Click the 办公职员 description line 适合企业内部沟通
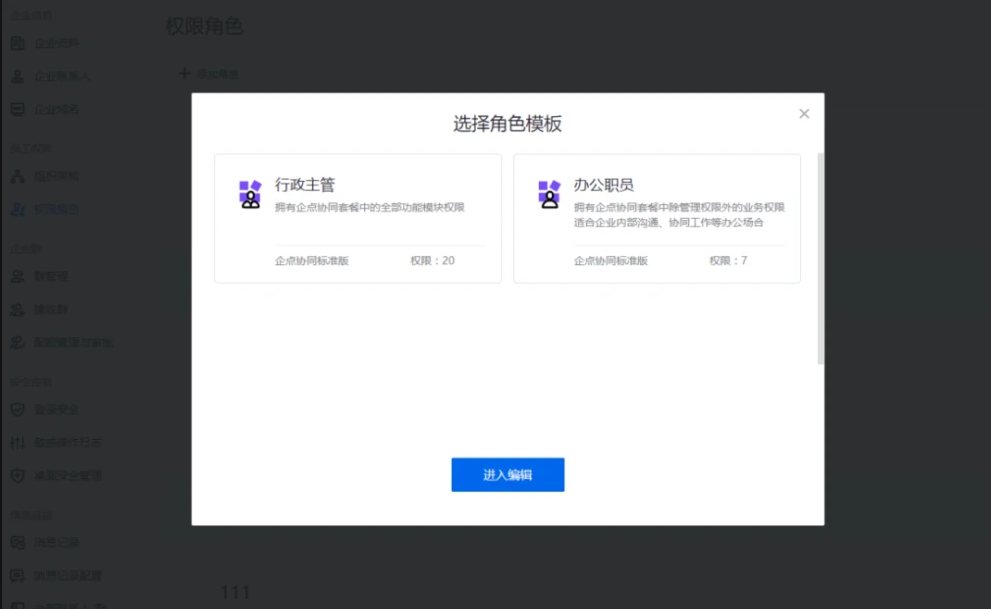 click(669, 222)
